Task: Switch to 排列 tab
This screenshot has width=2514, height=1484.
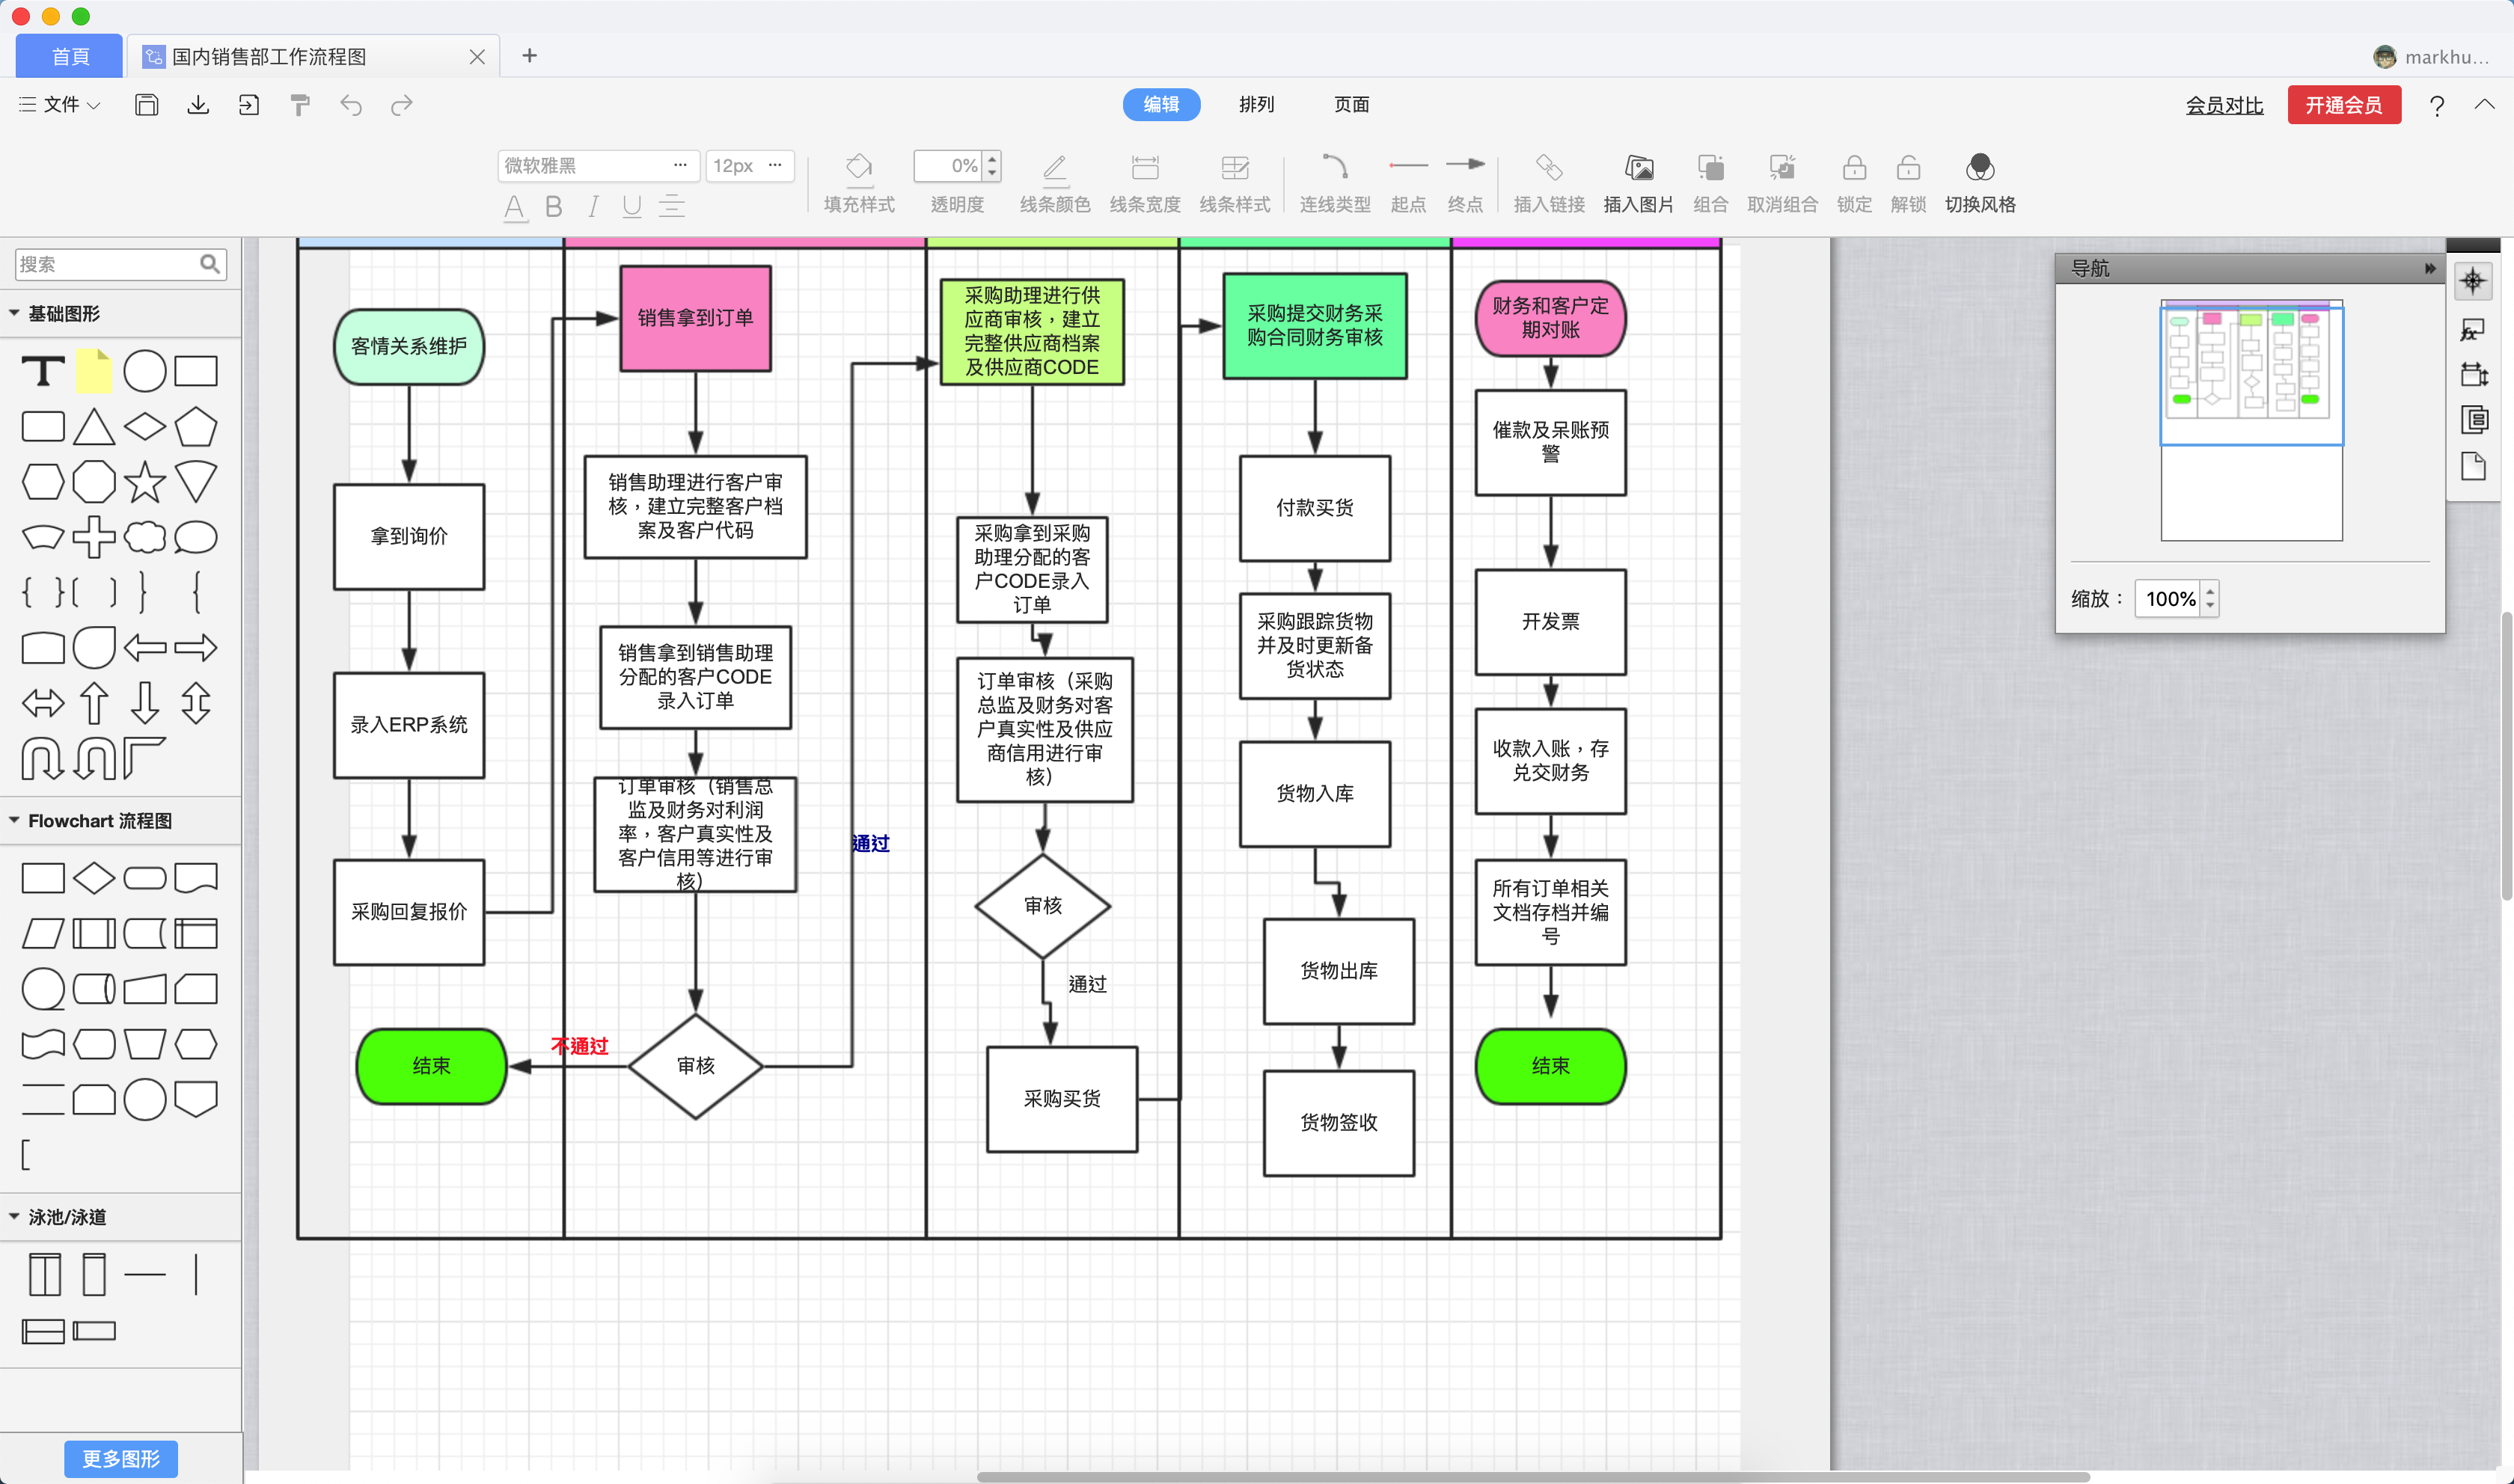Action: [1256, 104]
